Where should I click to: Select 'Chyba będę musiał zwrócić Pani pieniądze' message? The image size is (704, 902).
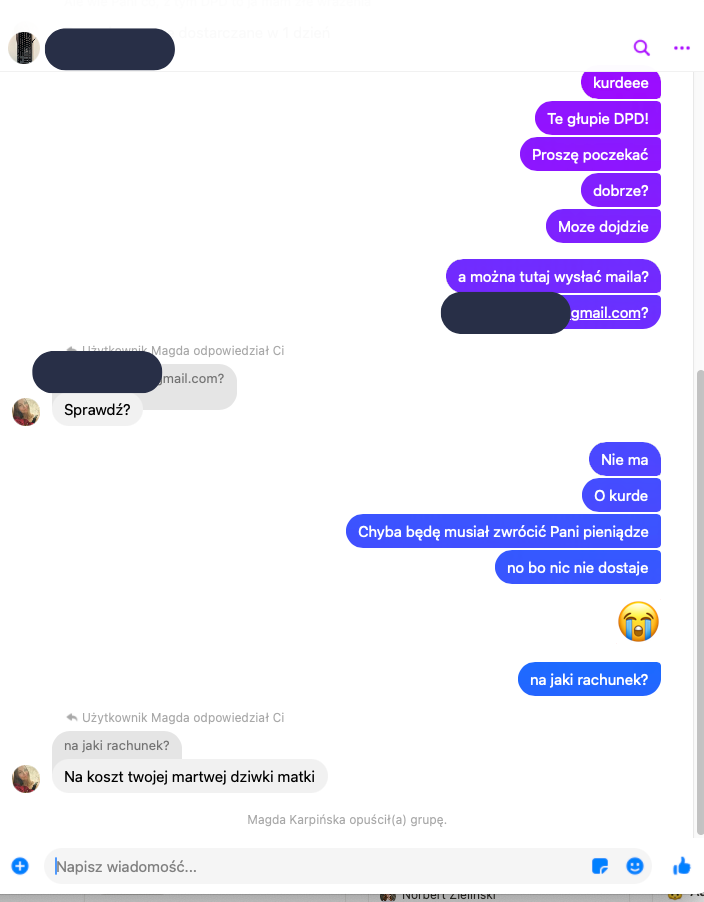point(503,531)
